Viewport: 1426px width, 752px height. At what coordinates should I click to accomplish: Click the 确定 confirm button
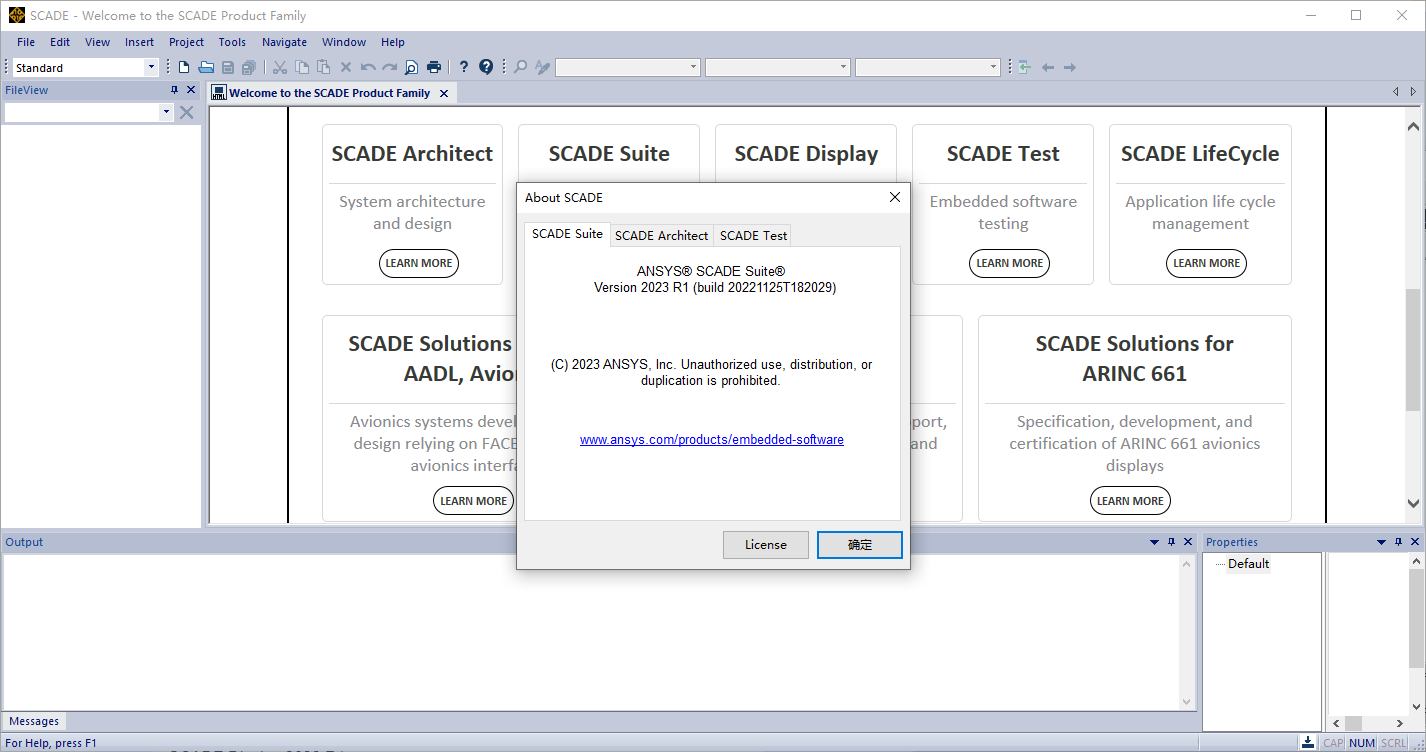[x=860, y=545]
